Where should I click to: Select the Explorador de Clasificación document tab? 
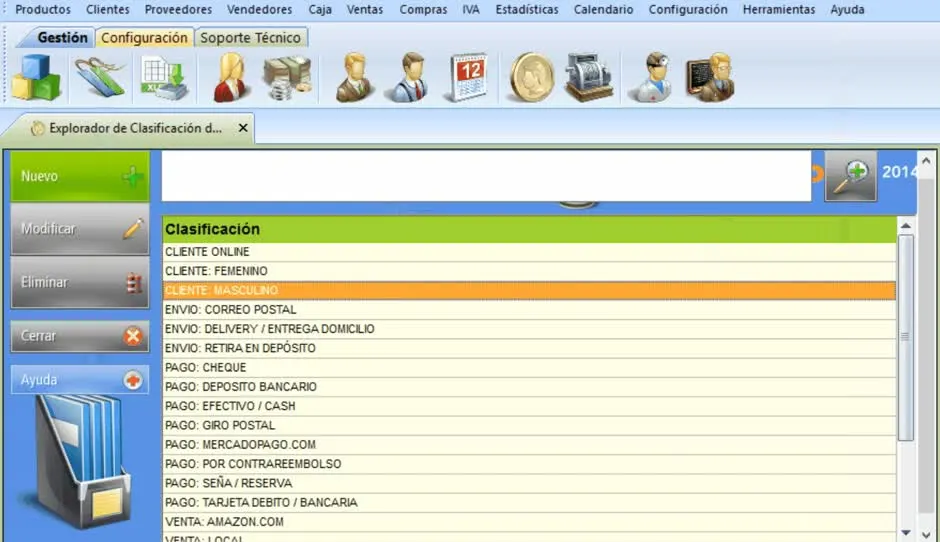tap(135, 128)
